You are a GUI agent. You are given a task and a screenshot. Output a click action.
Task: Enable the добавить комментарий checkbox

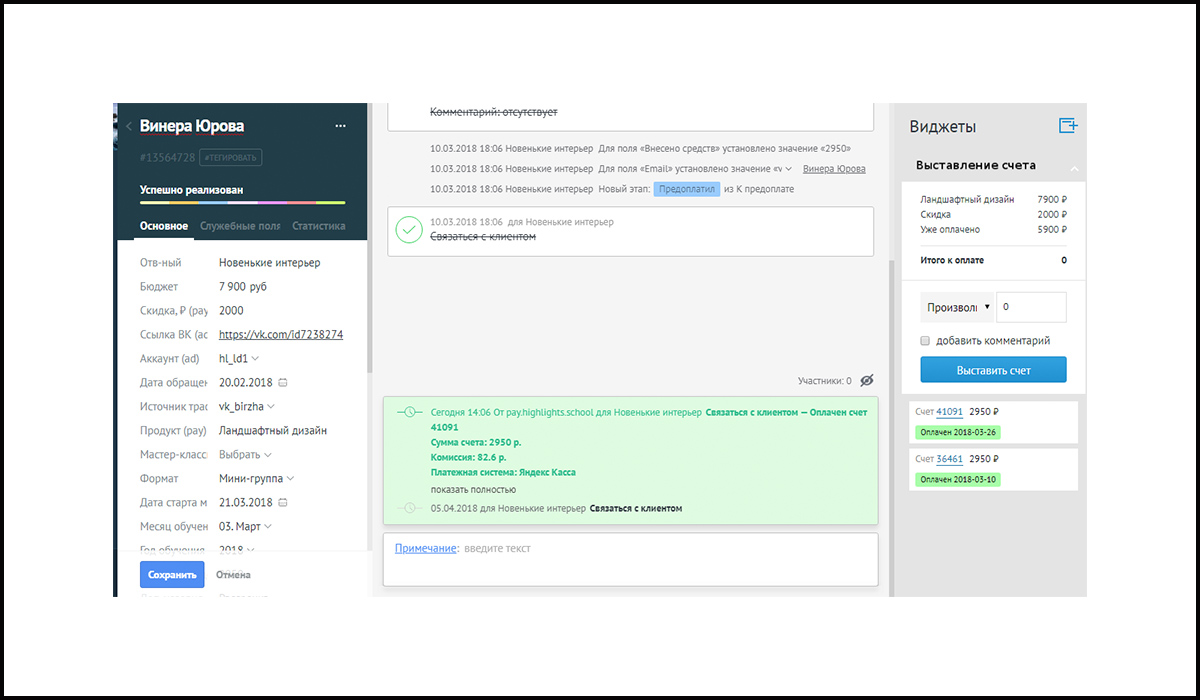coord(925,341)
